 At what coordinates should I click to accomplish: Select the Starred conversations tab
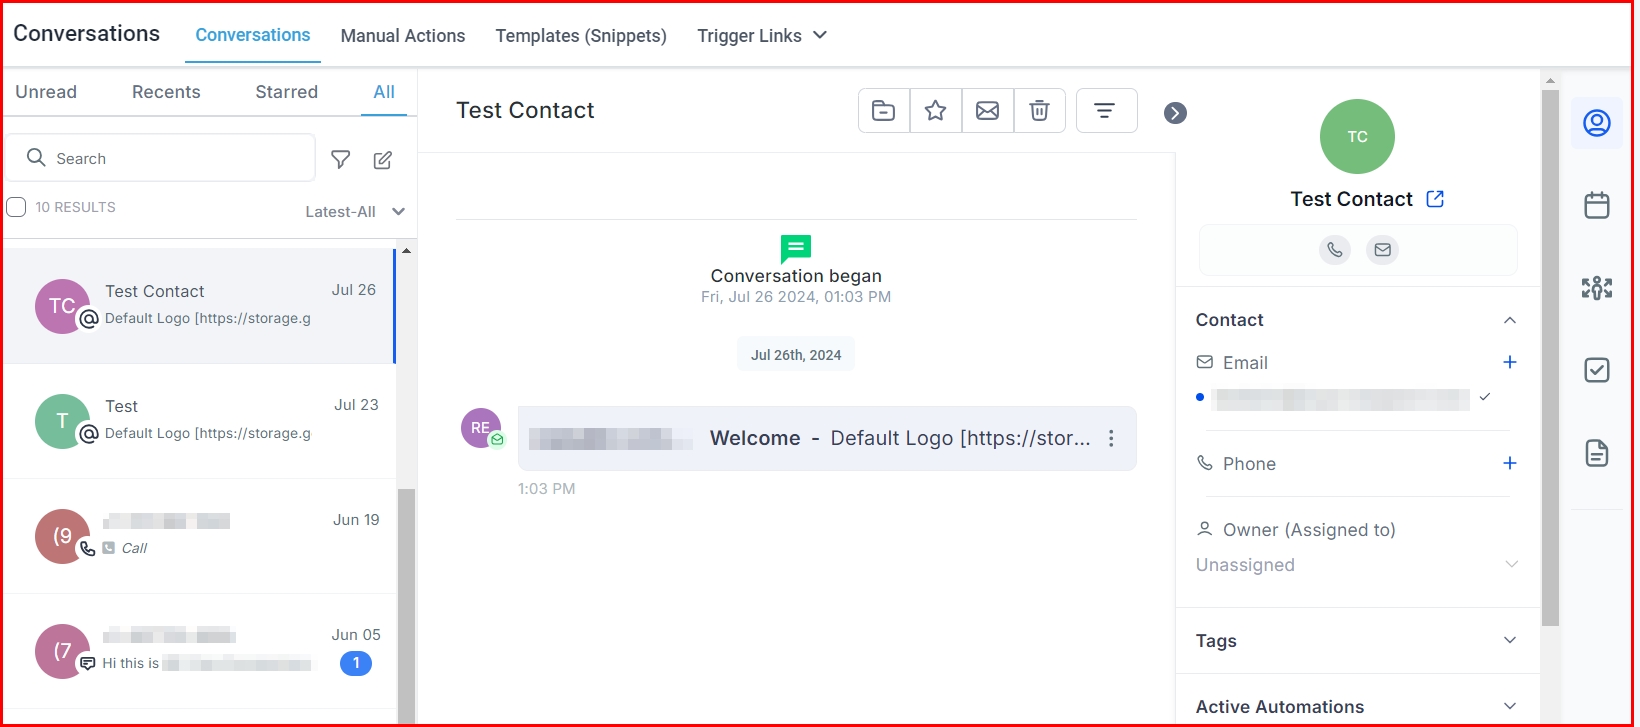click(287, 92)
